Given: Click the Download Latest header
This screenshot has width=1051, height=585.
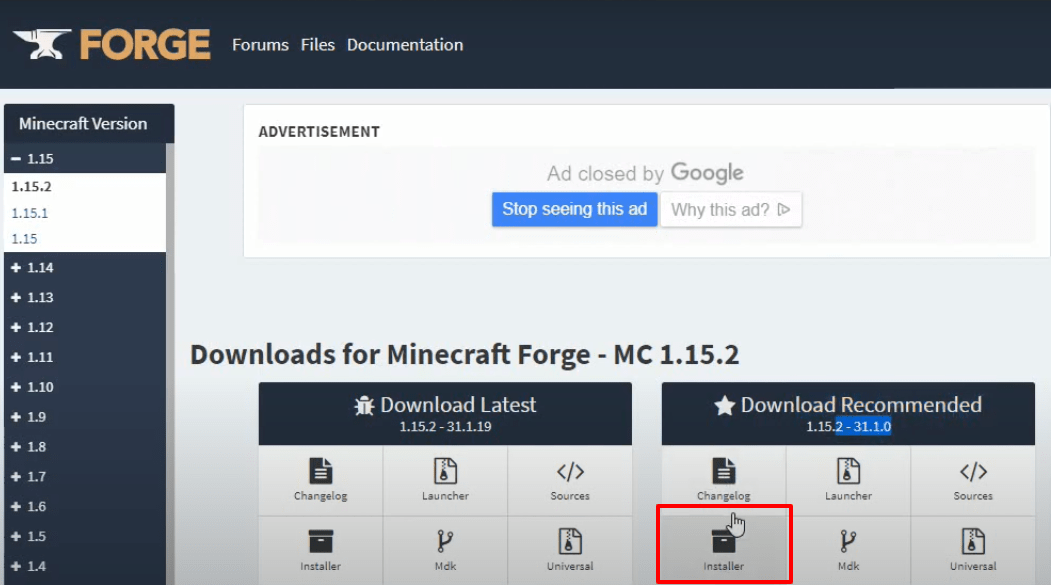Looking at the screenshot, I should coord(445,413).
